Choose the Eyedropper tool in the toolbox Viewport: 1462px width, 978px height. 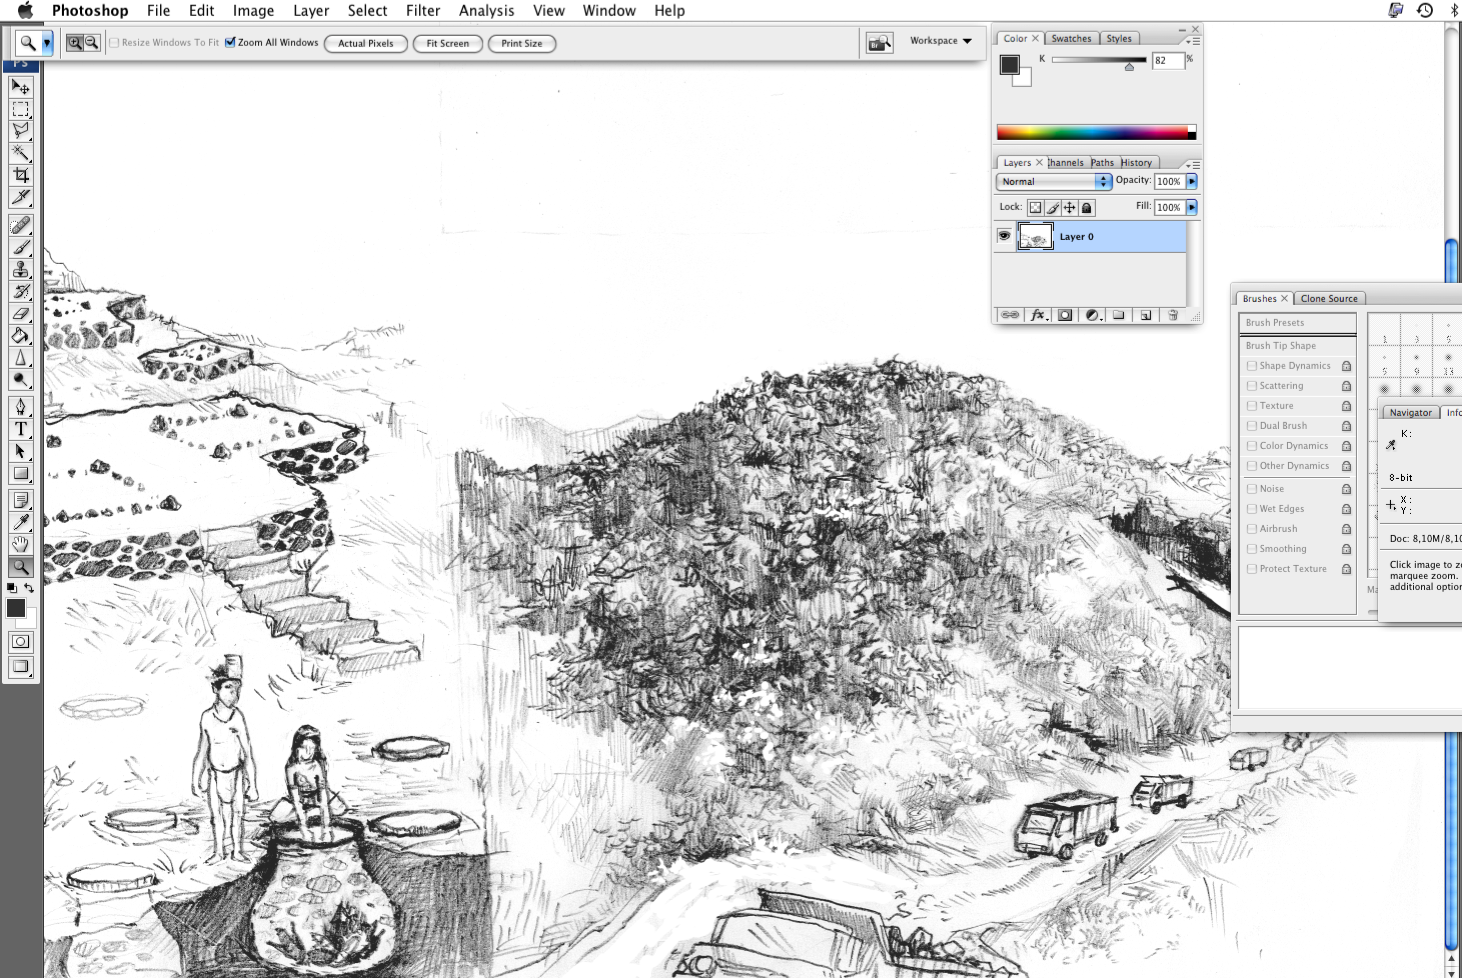(x=21, y=522)
